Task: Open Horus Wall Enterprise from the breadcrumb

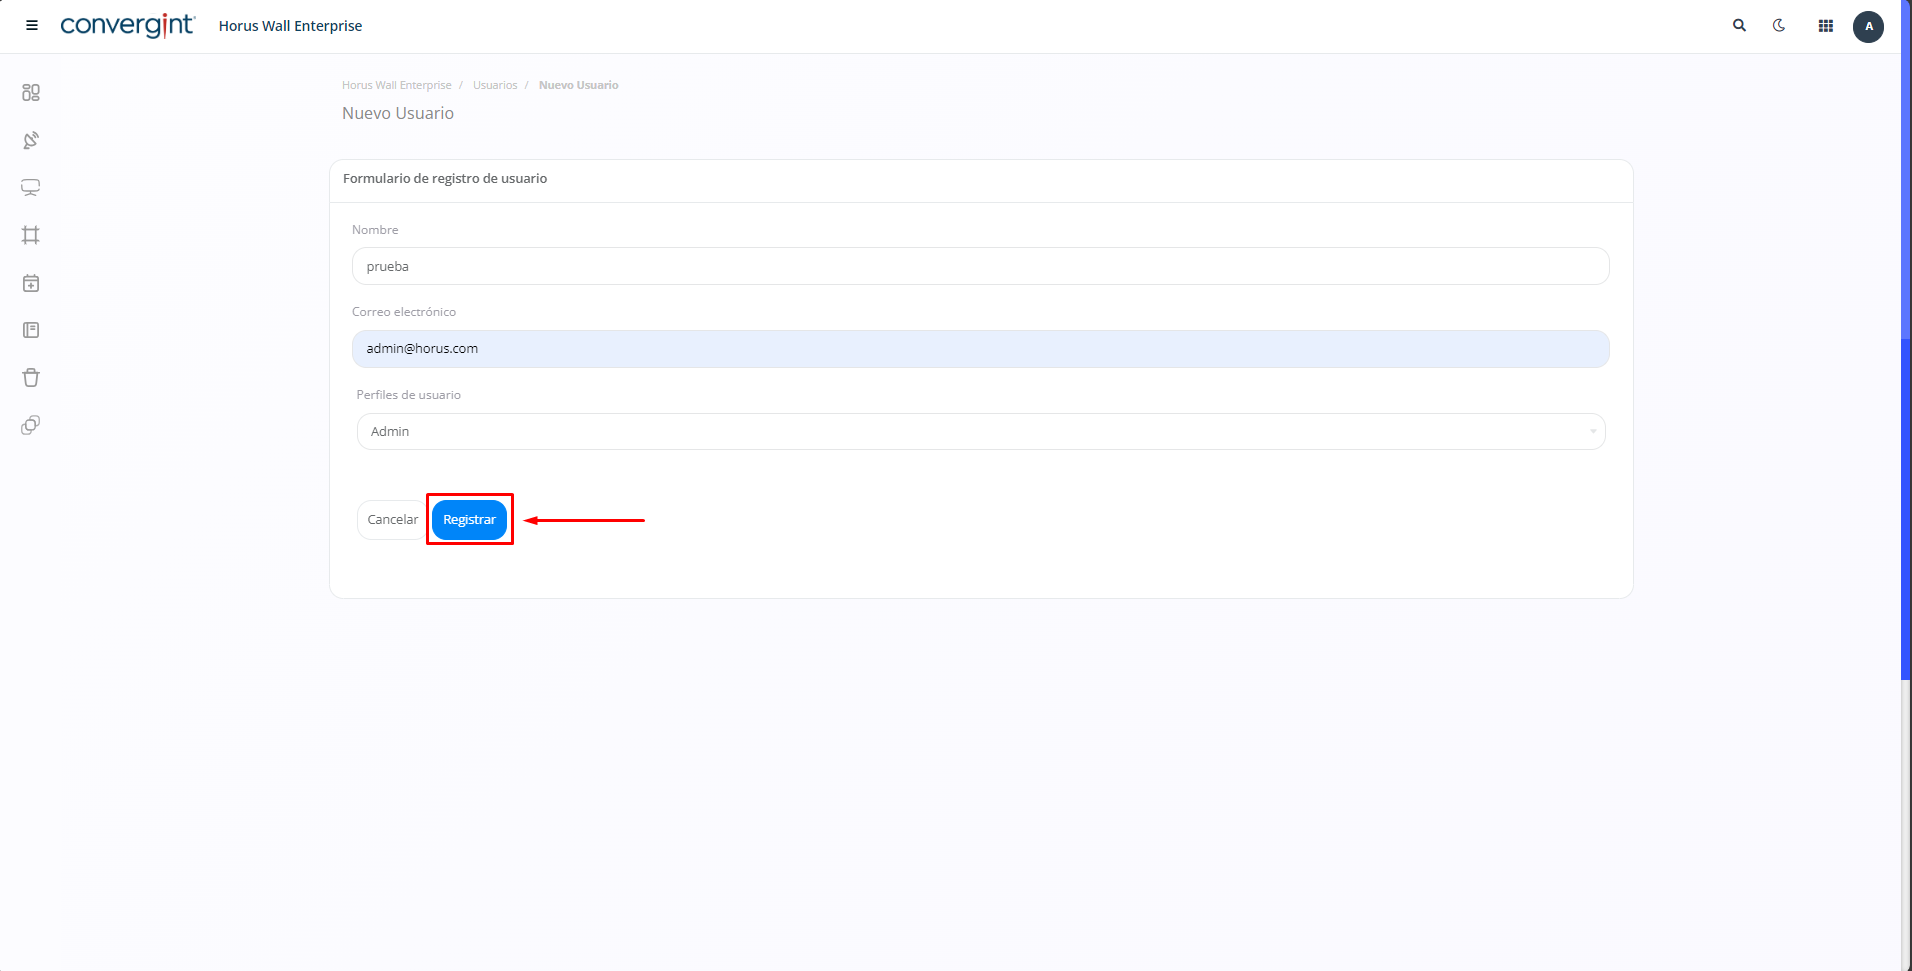Action: tap(396, 85)
